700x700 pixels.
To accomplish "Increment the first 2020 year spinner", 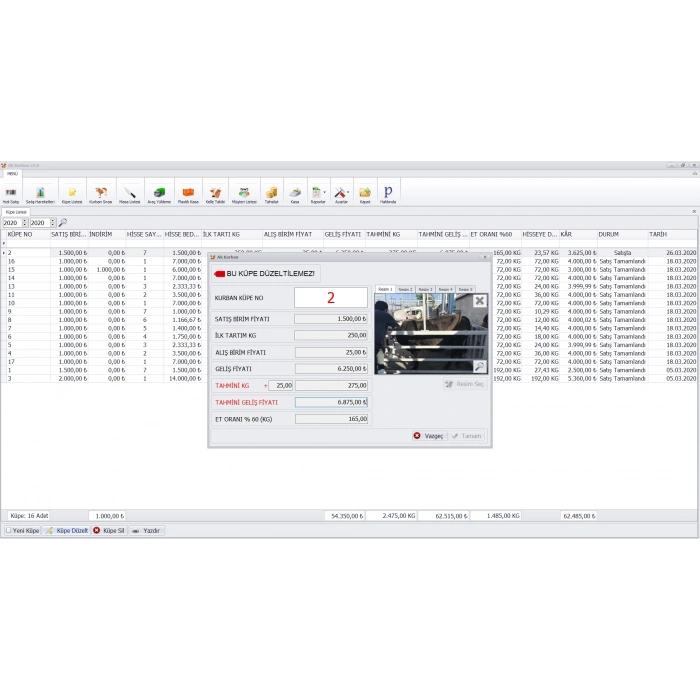I will click(24, 221).
